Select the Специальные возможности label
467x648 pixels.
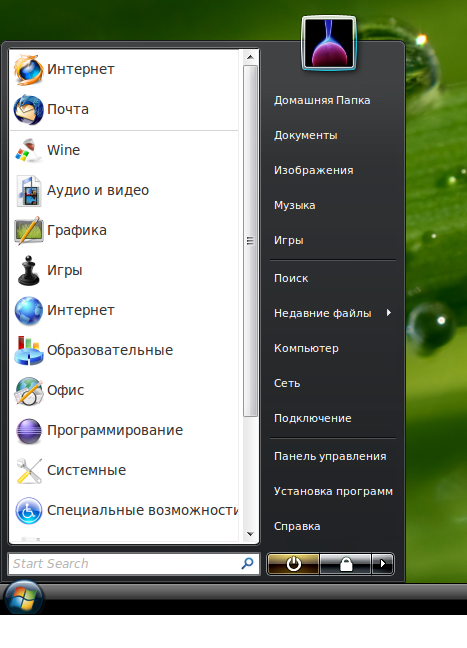[x=143, y=510]
